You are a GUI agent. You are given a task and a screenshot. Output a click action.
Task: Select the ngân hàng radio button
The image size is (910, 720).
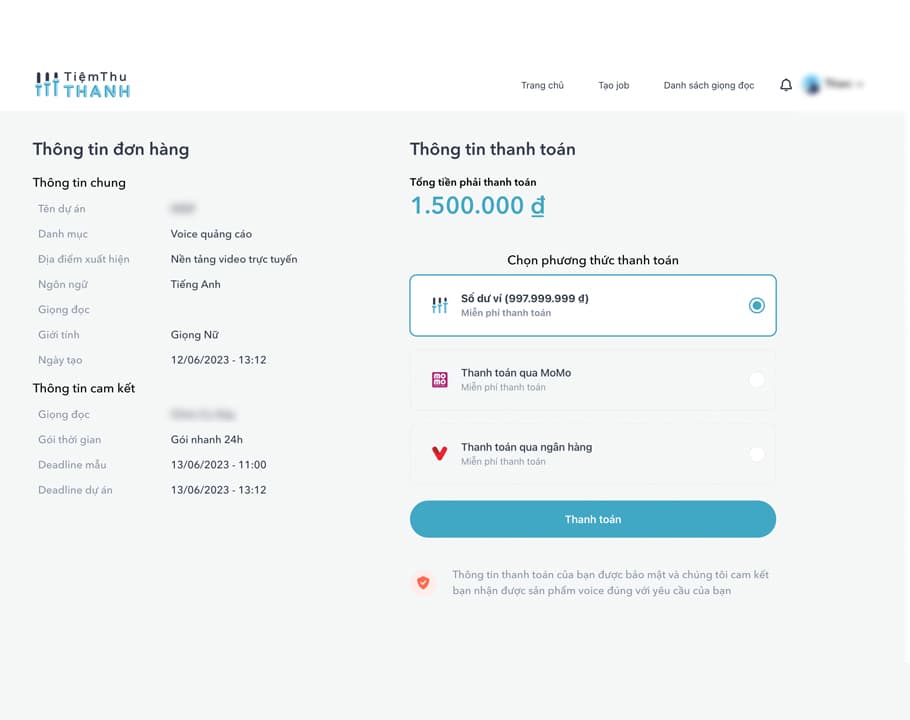click(x=756, y=454)
